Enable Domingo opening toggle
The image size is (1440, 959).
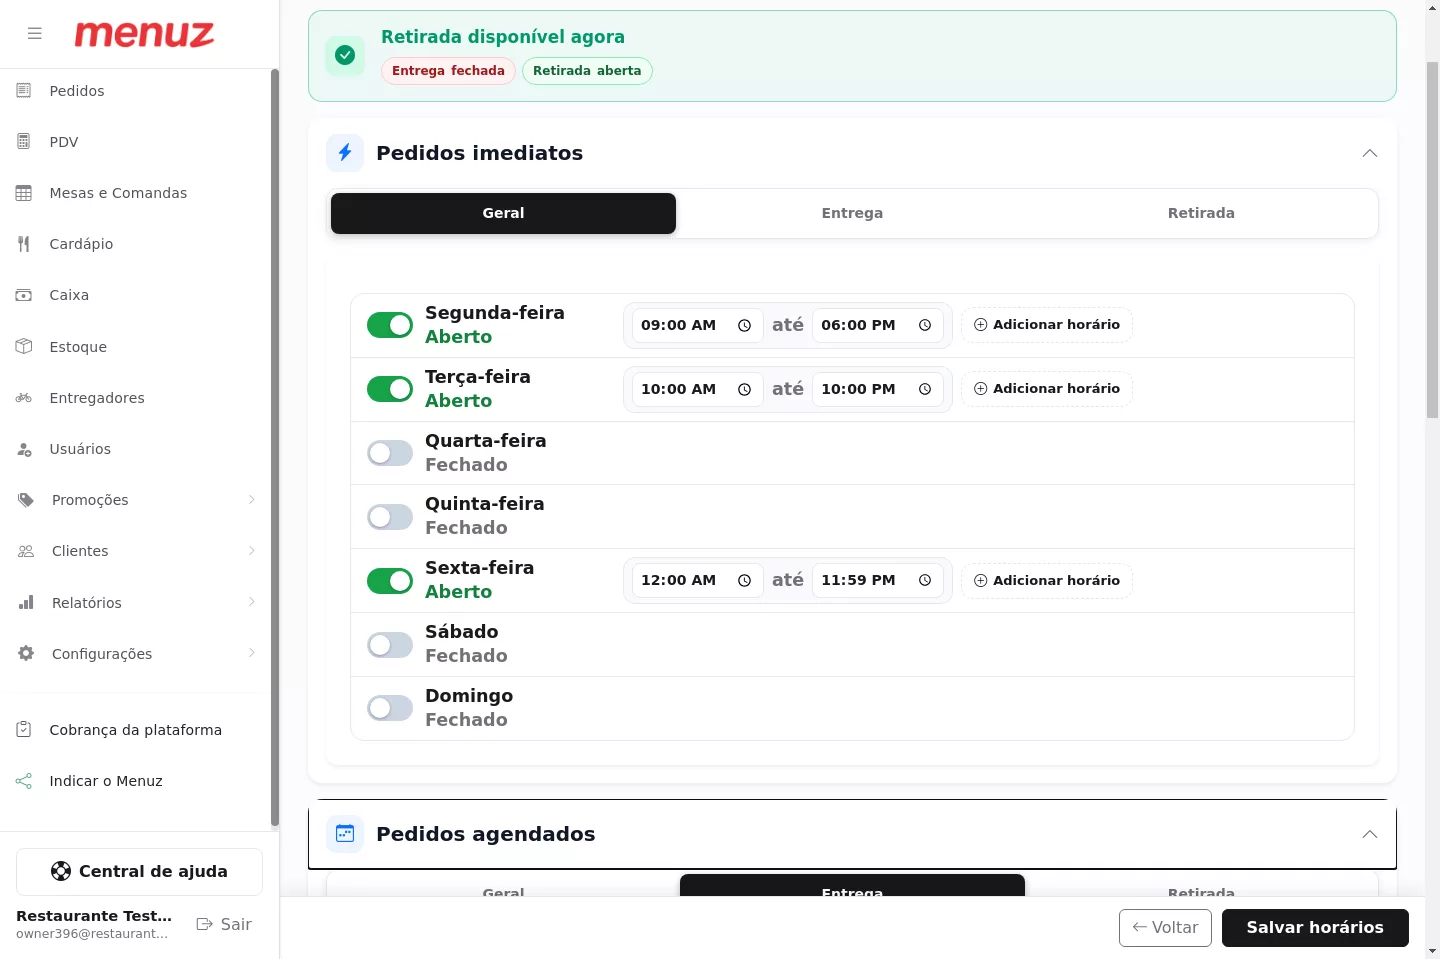(390, 708)
